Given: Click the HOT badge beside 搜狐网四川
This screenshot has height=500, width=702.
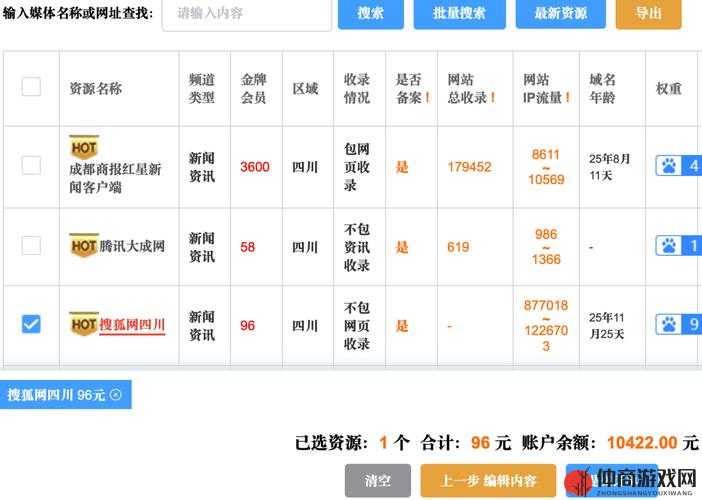Looking at the screenshot, I should pyautogui.click(x=84, y=324).
